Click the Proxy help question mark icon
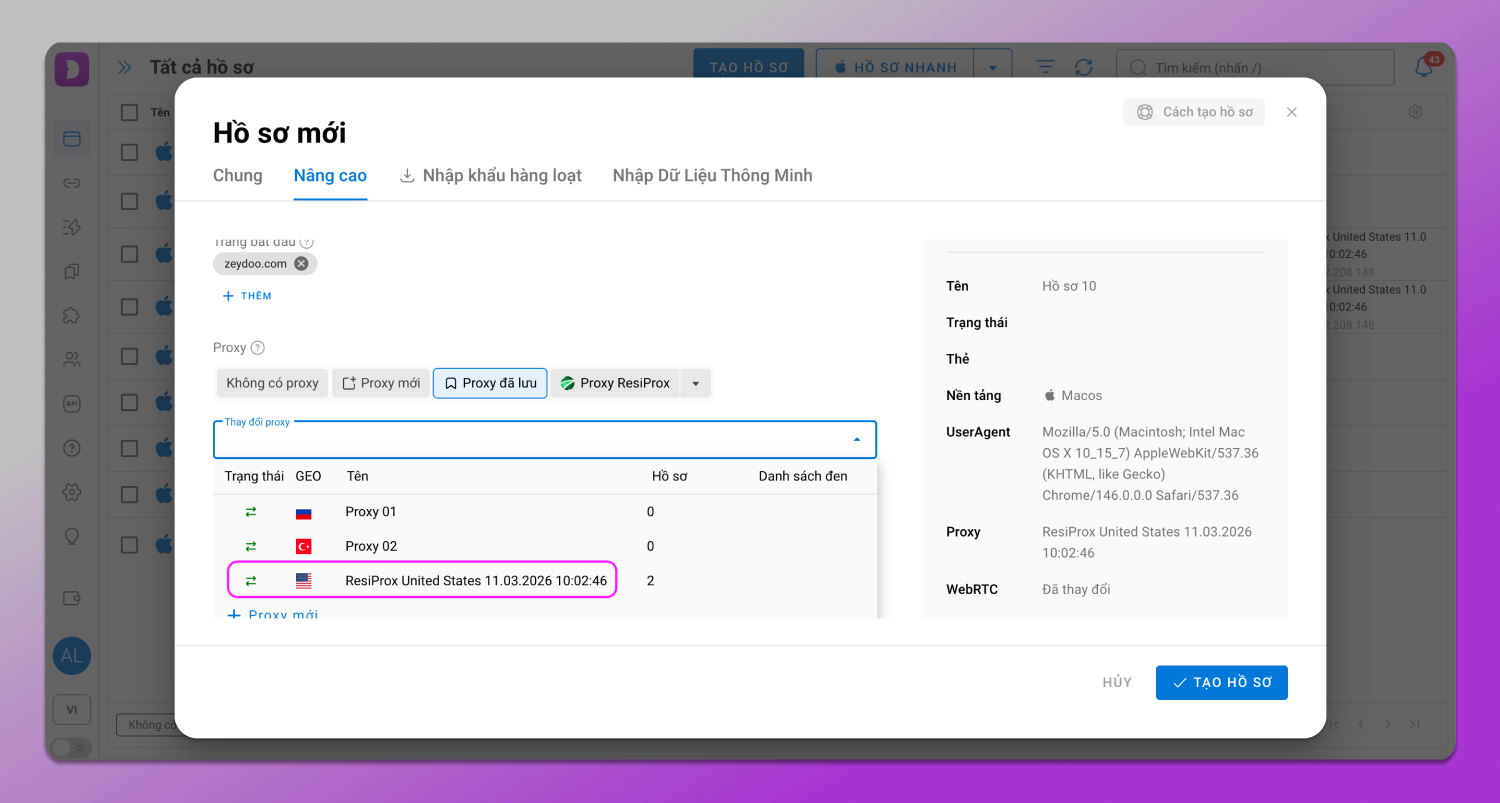Screen dimensions: 1500x803 point(258,348)
